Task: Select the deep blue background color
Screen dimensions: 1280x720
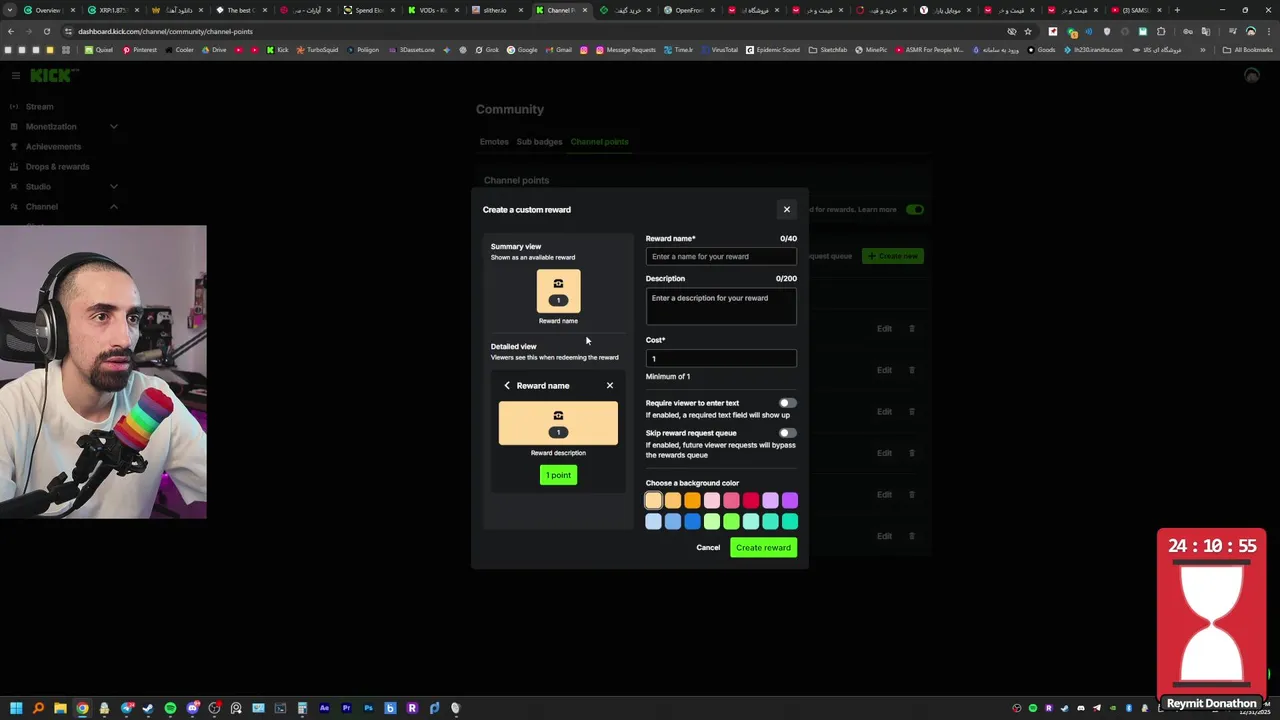Action: [692, 521]
